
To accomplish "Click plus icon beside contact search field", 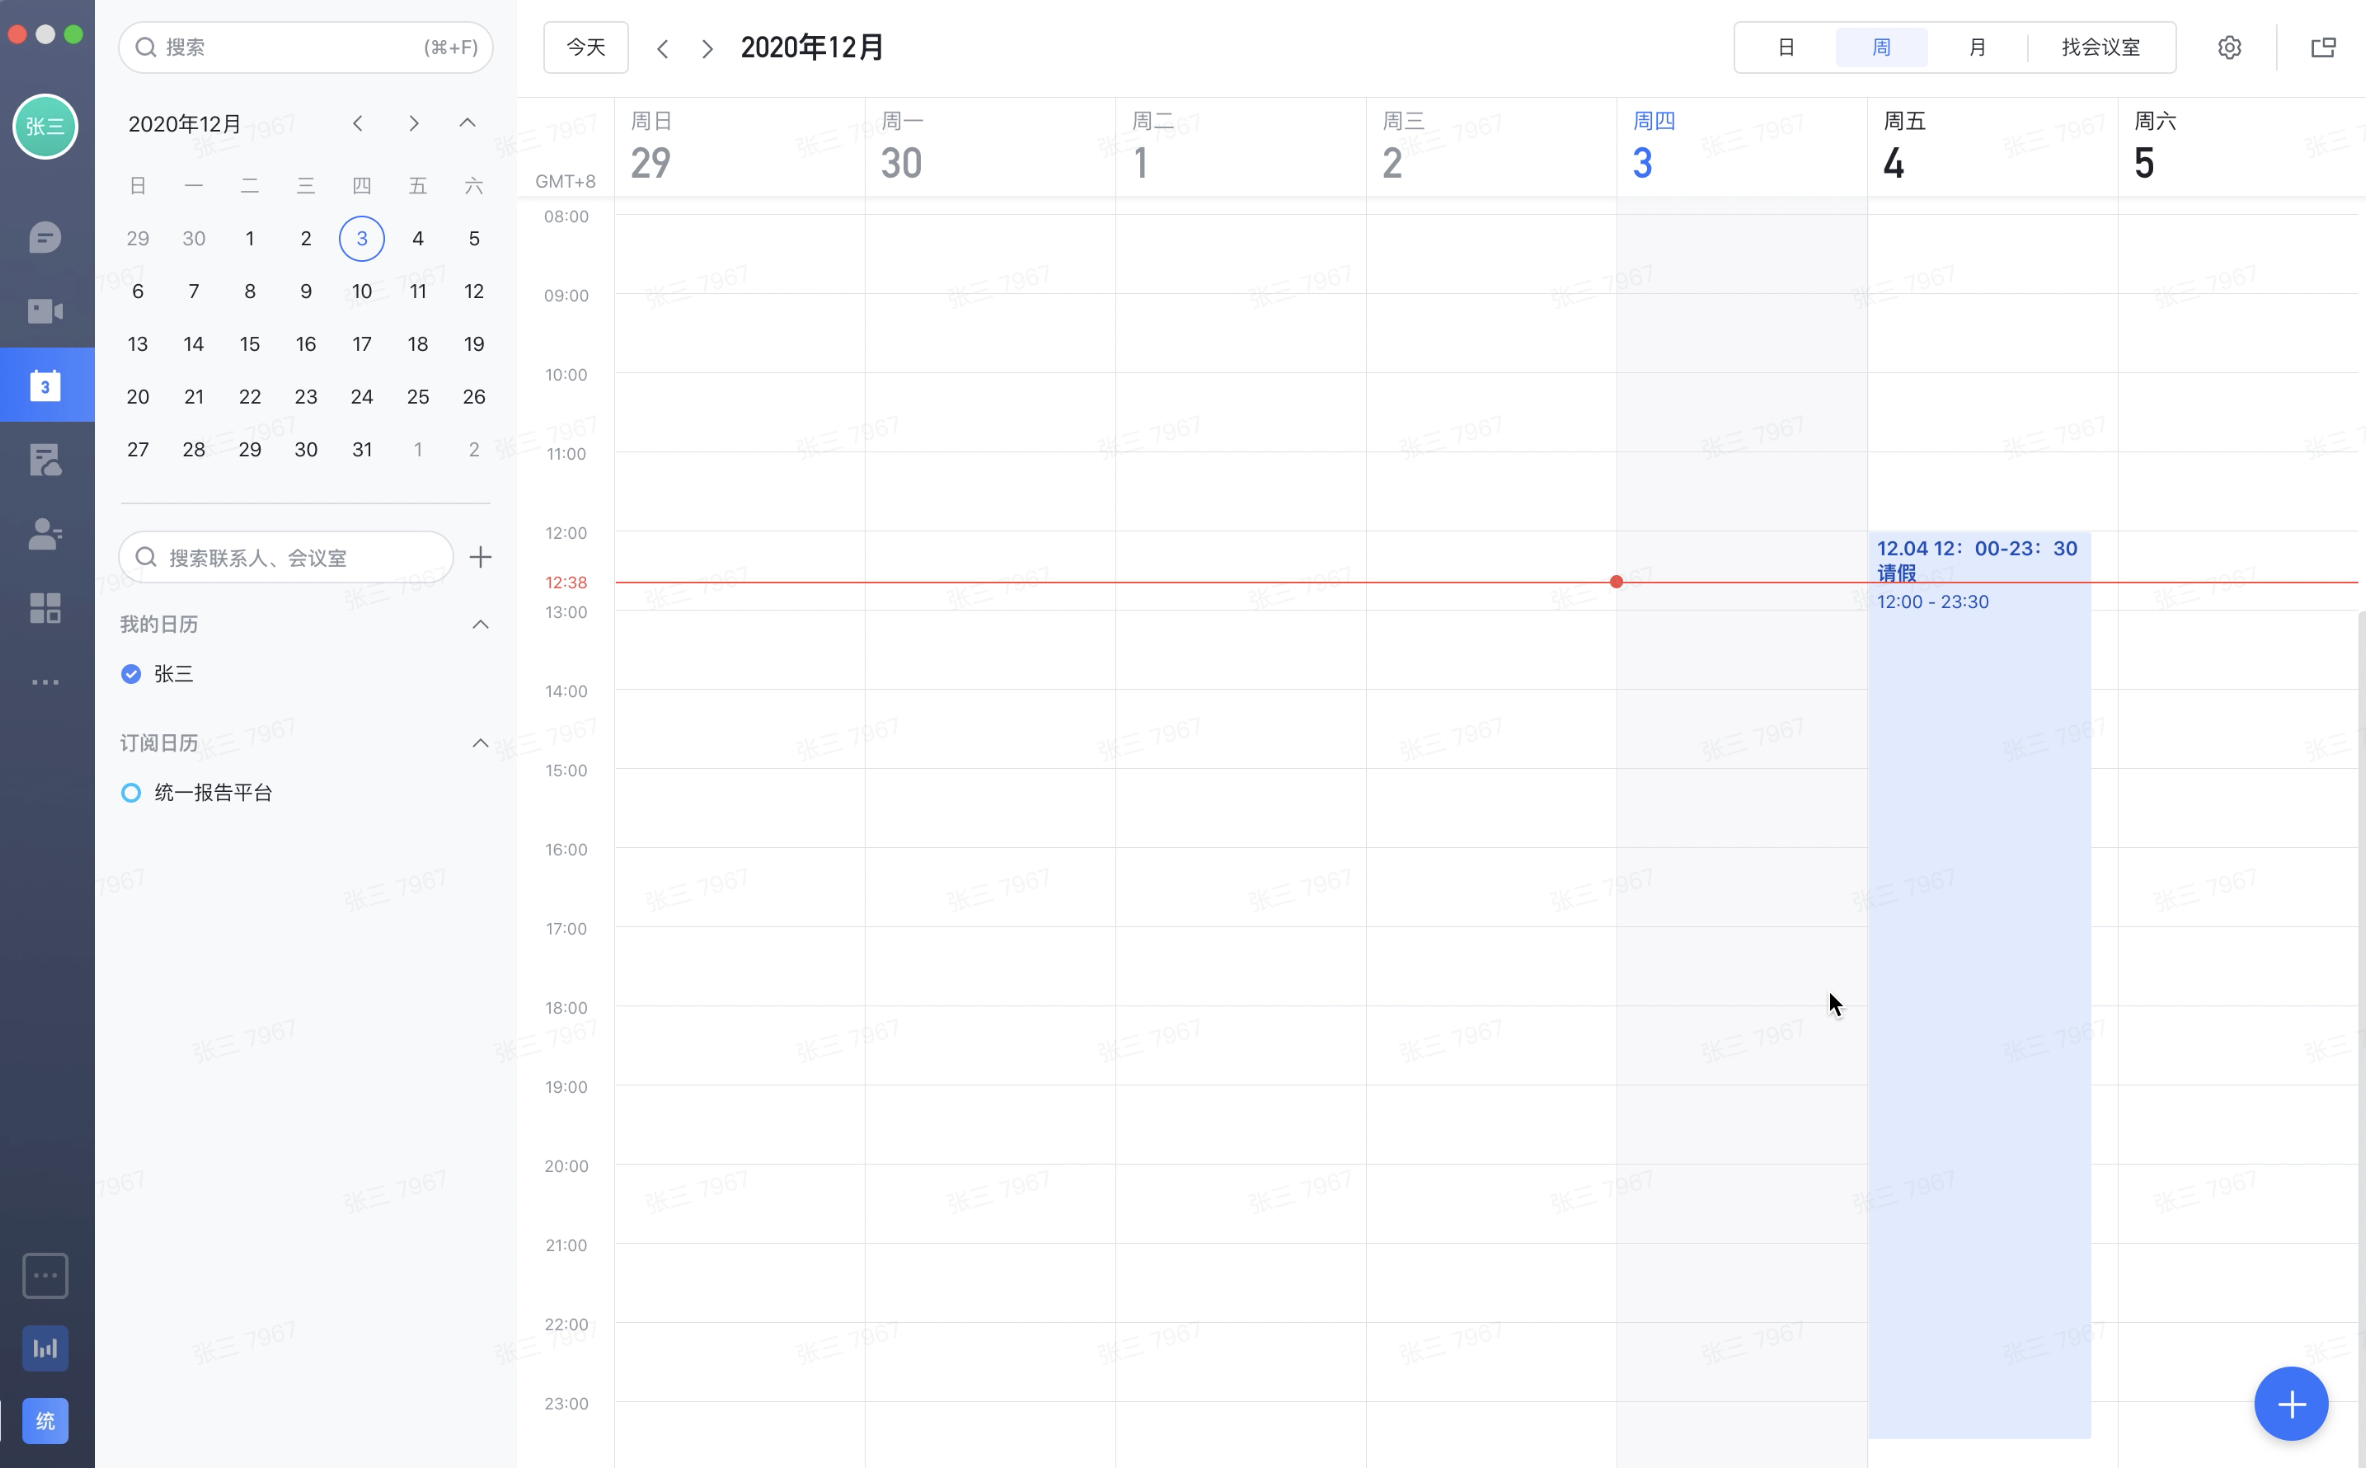I will tap(480, 557).
